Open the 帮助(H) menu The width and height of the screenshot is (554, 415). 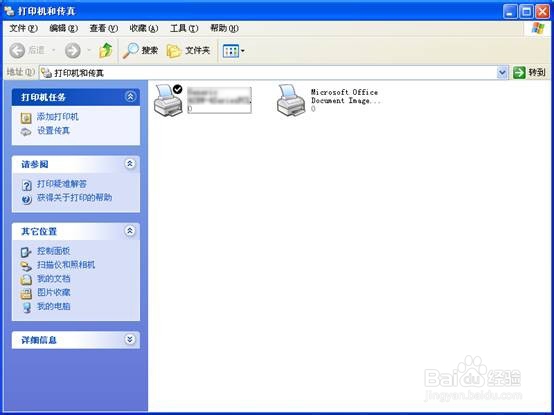(x=224, y=28)
